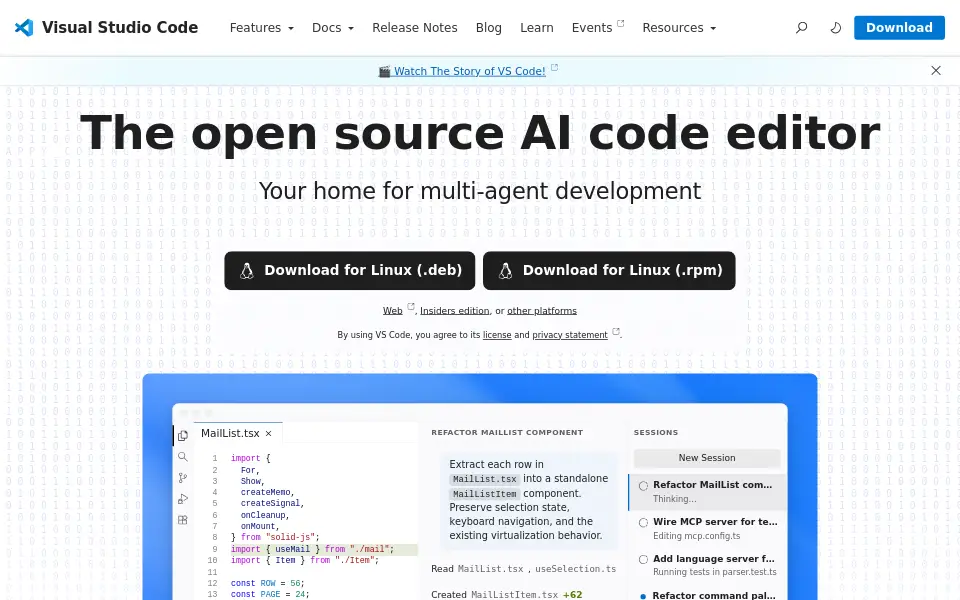Open the Web version link
960x600 pixels.
click(x=392, y=311)
